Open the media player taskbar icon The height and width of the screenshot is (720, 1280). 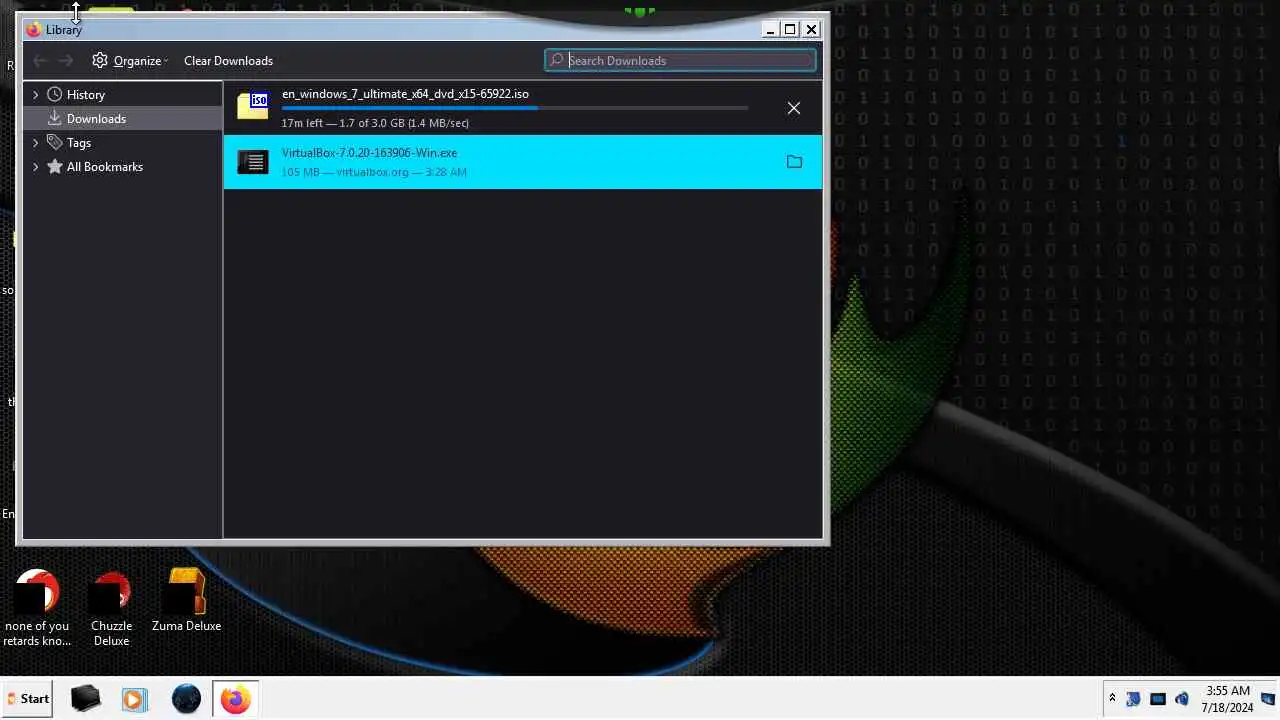[134, 699]
